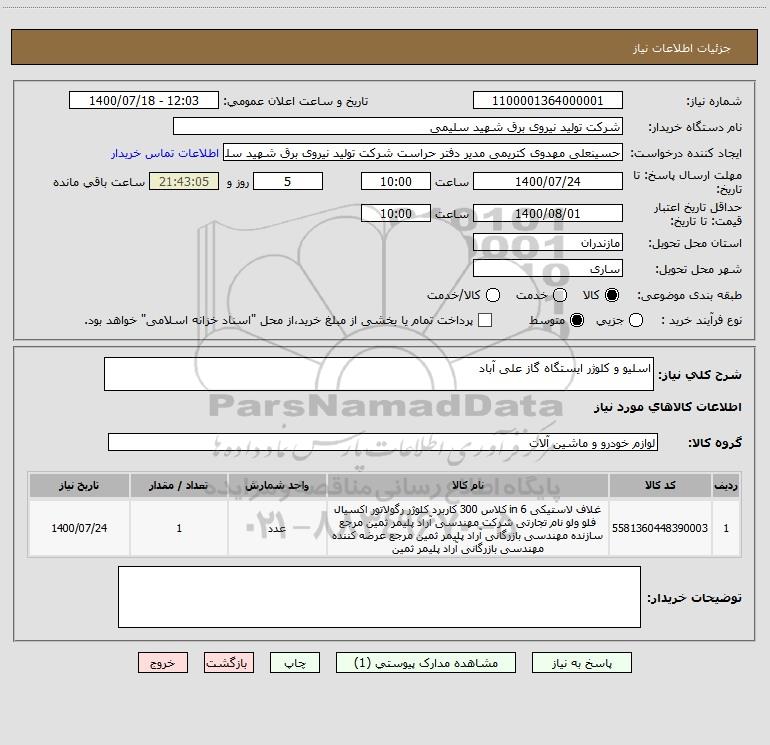
Task: Click the گروه کالا field
Action: 383,442
